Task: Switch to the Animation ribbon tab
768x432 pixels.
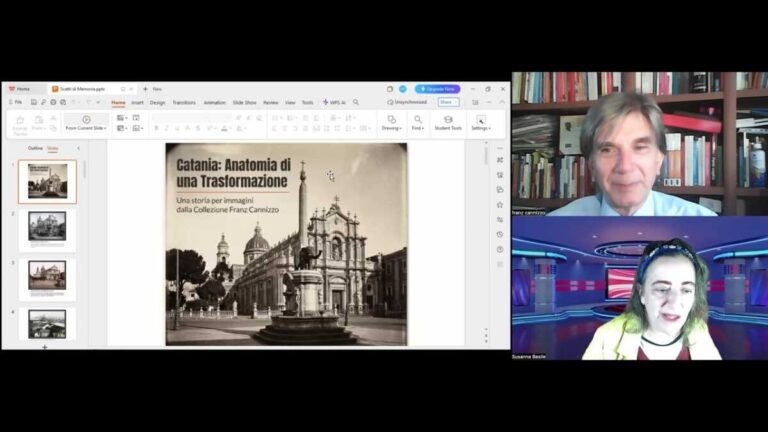Action: (x=215, y=102)
